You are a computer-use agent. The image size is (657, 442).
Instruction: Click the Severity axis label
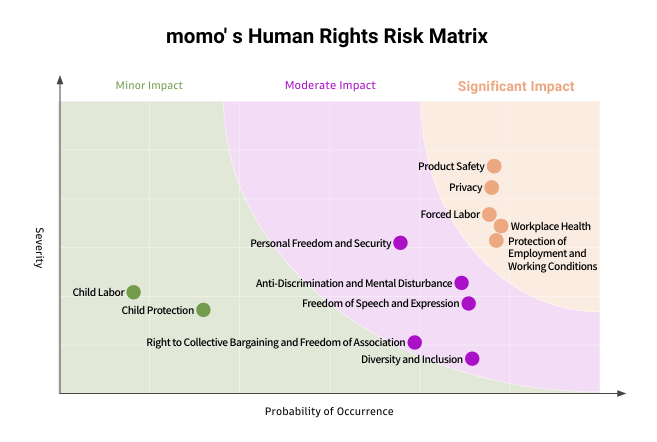(39, 247)
